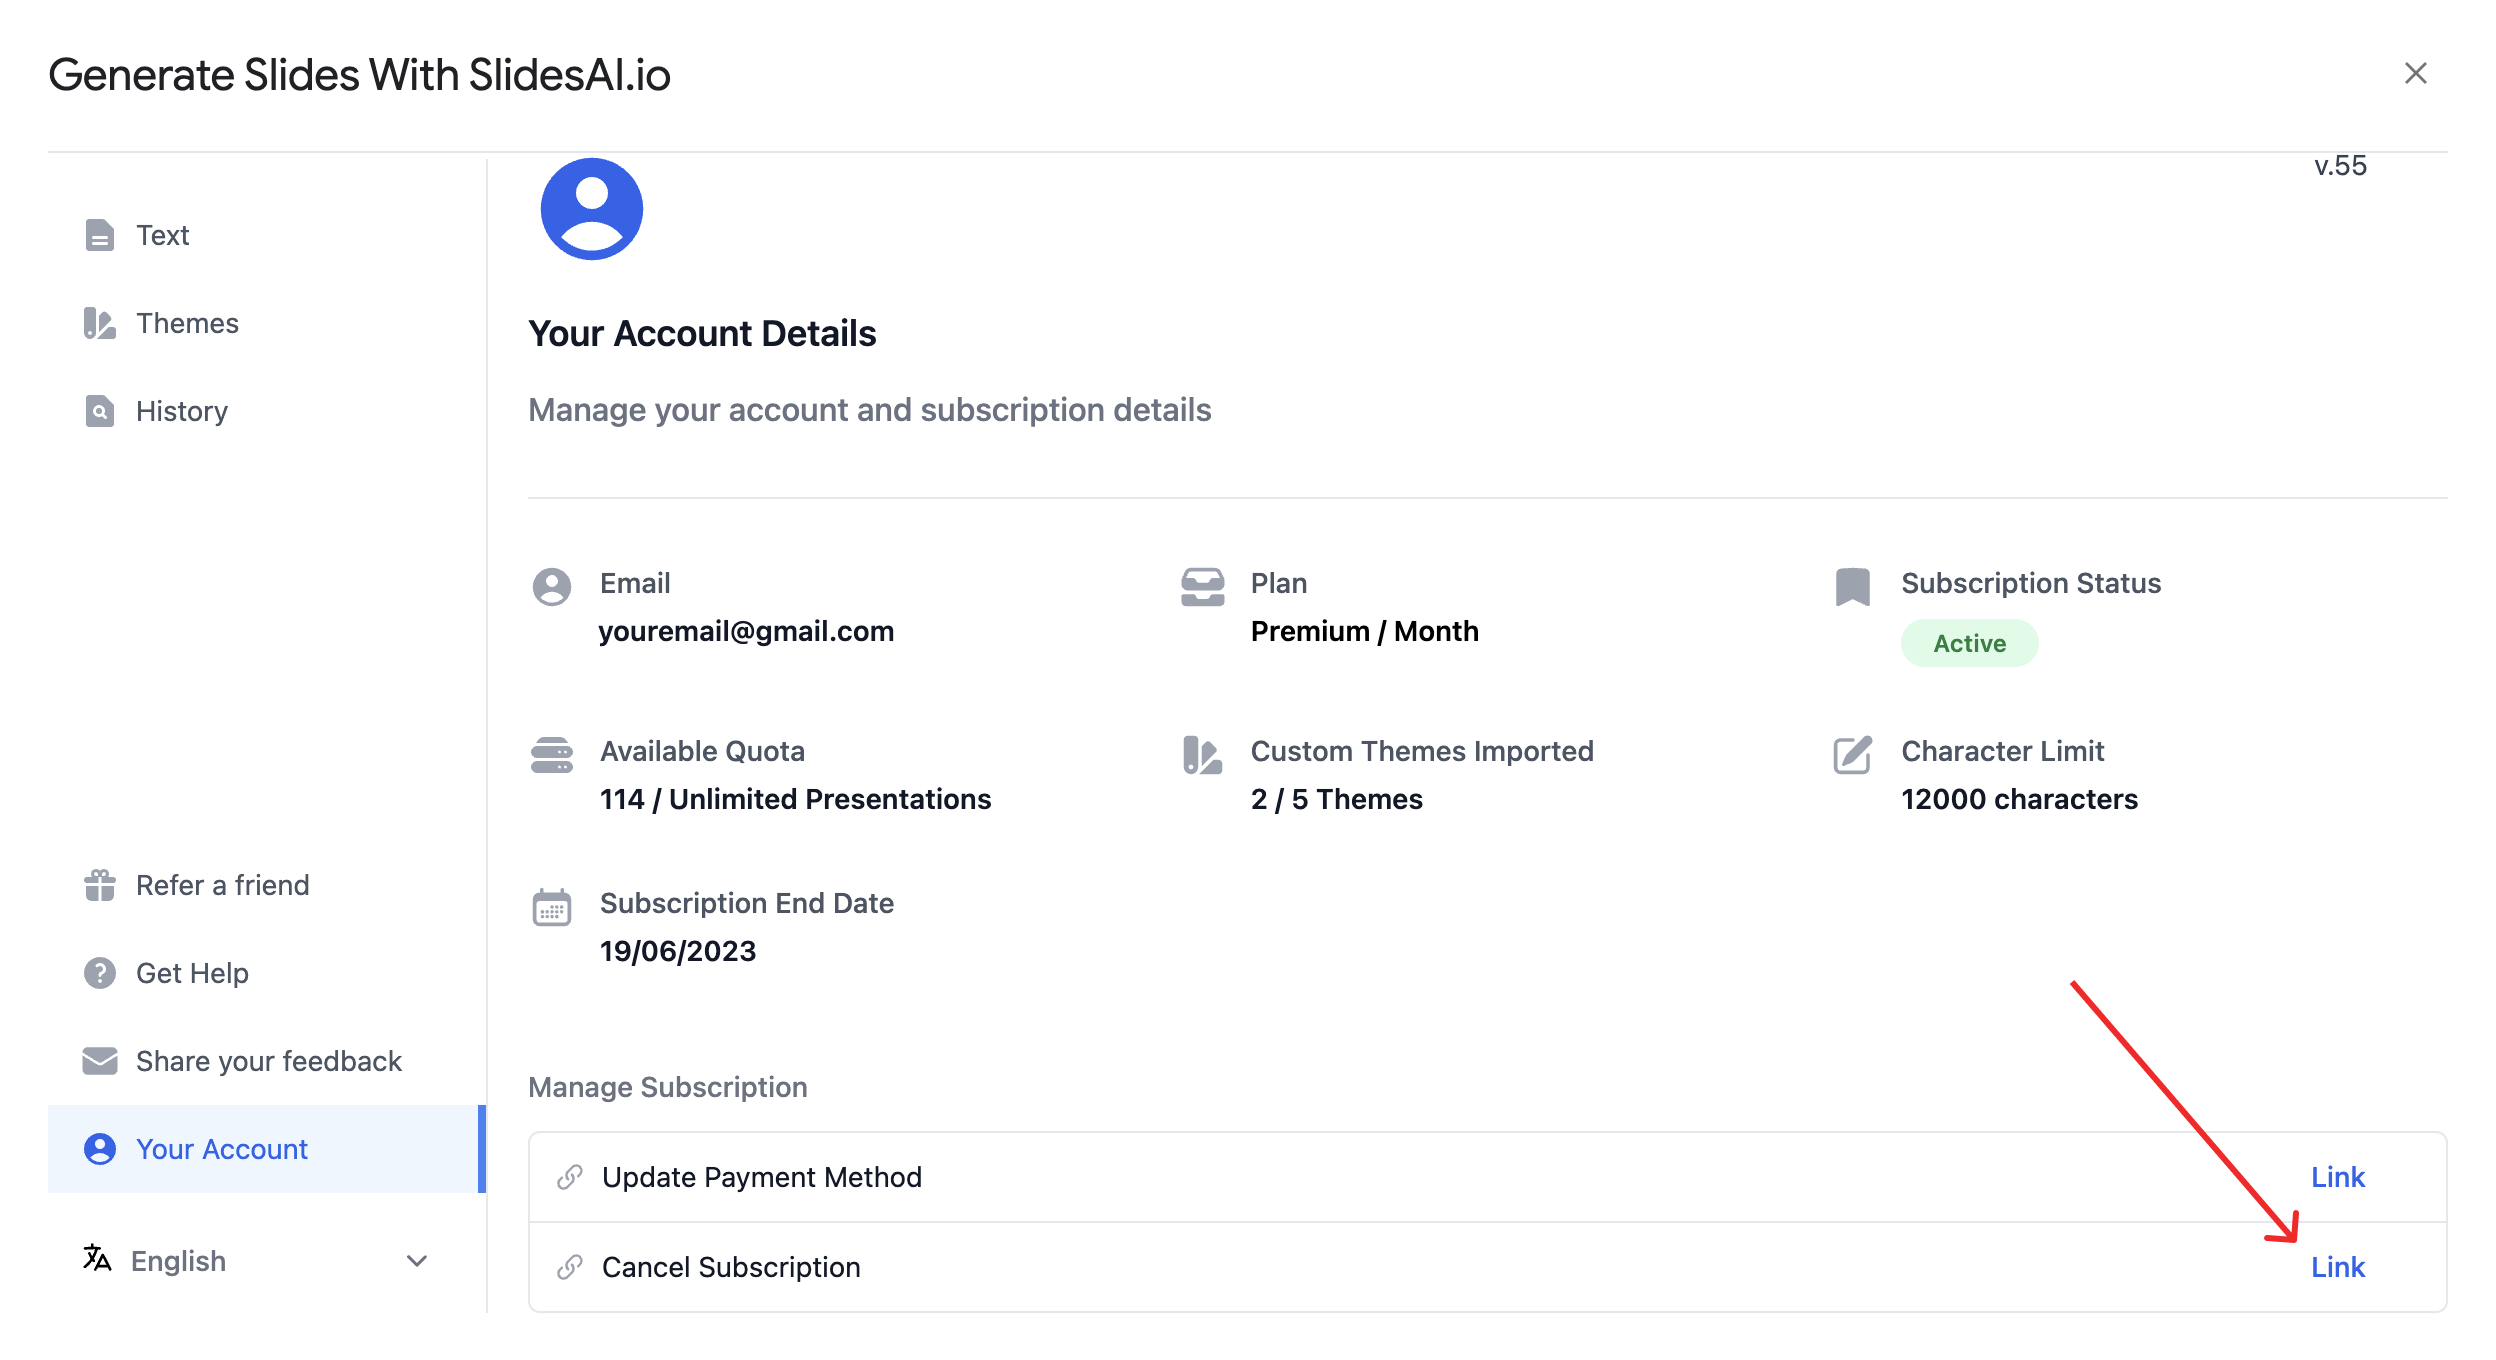Click the History search-document icon
The image size is (2496, 1360).
click(x=99, y=411)
